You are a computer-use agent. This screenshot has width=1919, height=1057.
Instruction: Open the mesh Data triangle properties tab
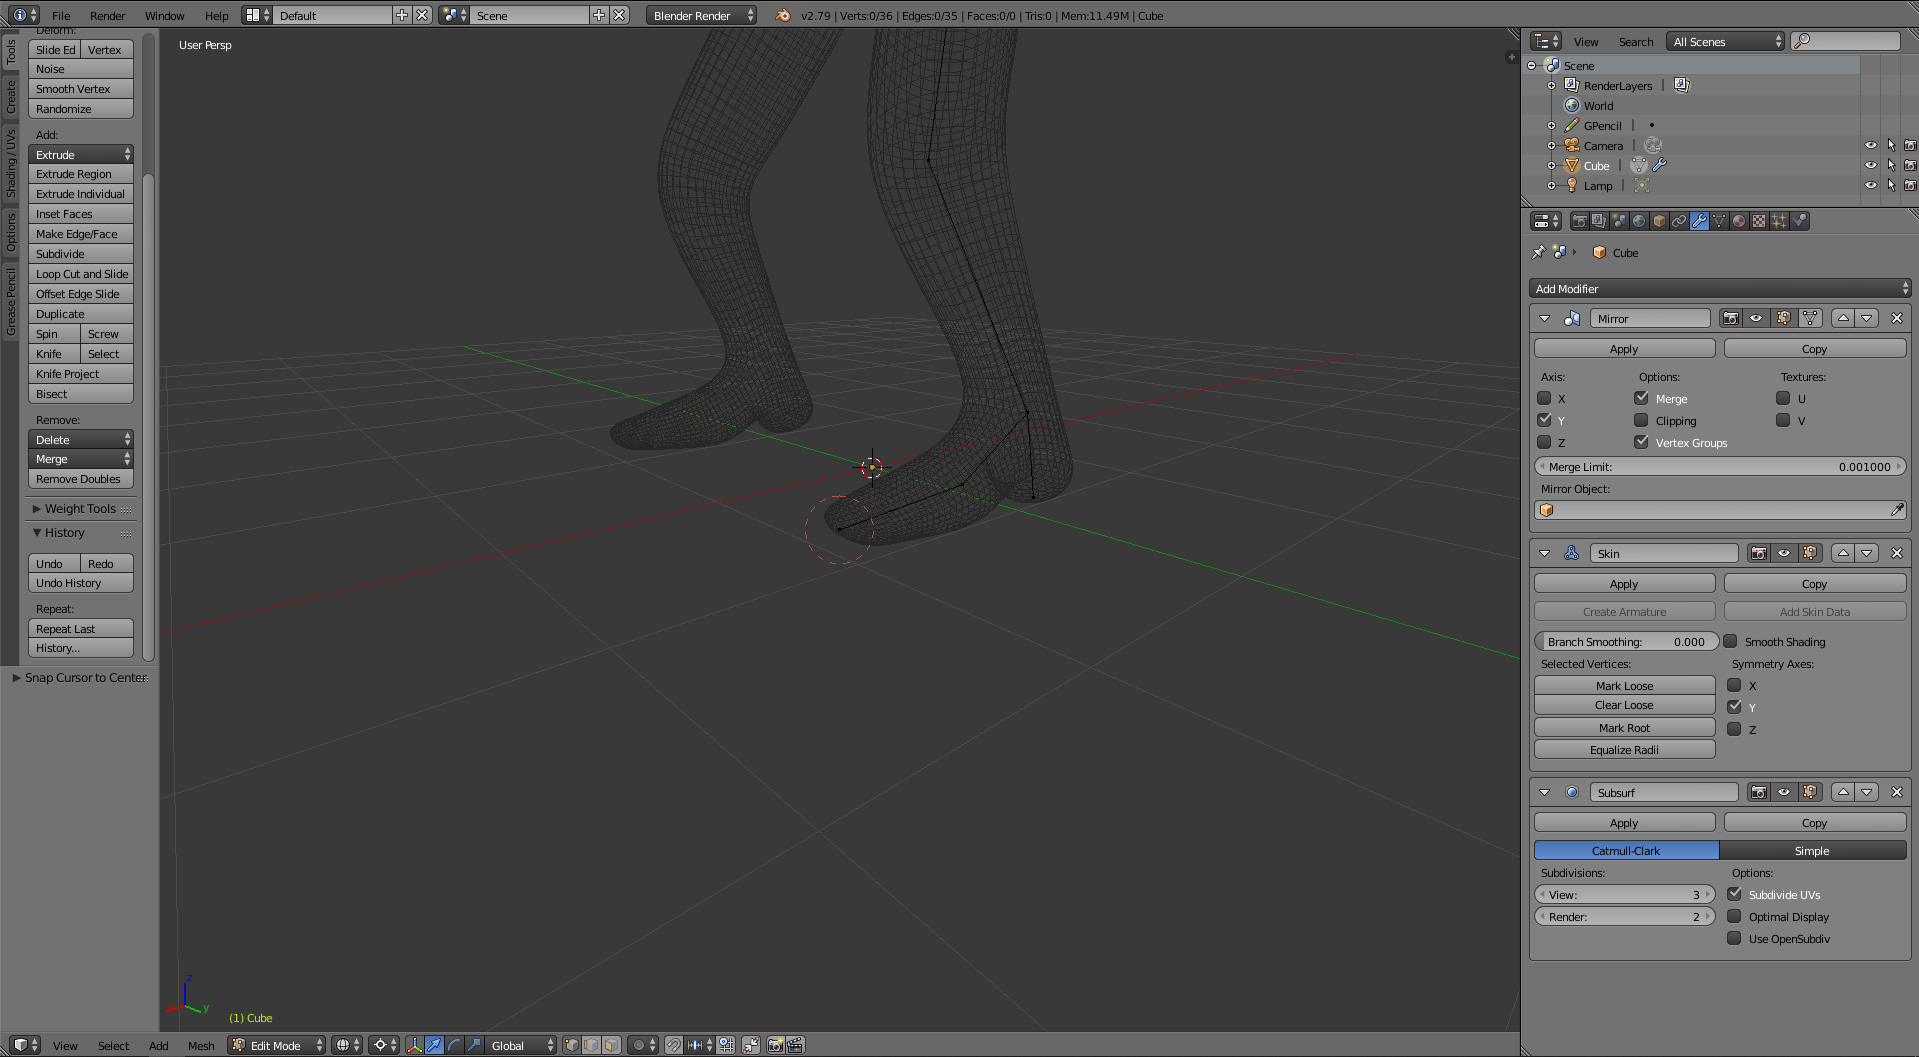(x=1719, y=221)
